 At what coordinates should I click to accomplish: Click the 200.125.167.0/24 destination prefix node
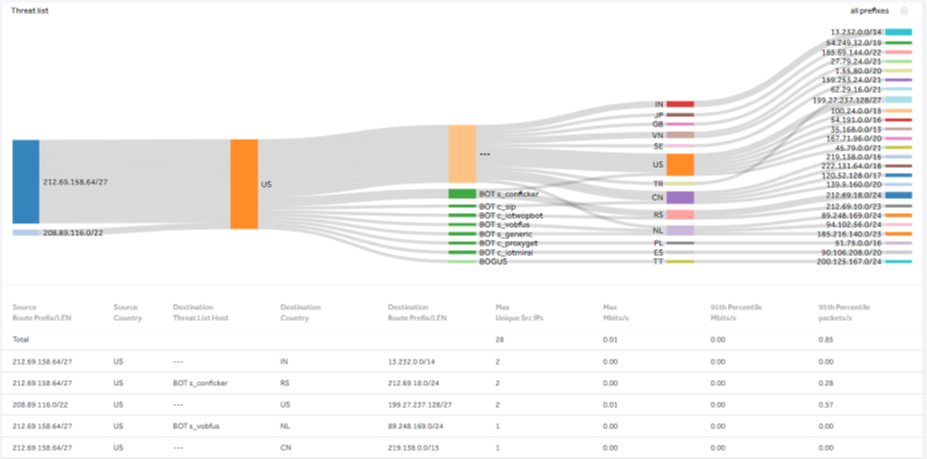(x=897, y=261)
